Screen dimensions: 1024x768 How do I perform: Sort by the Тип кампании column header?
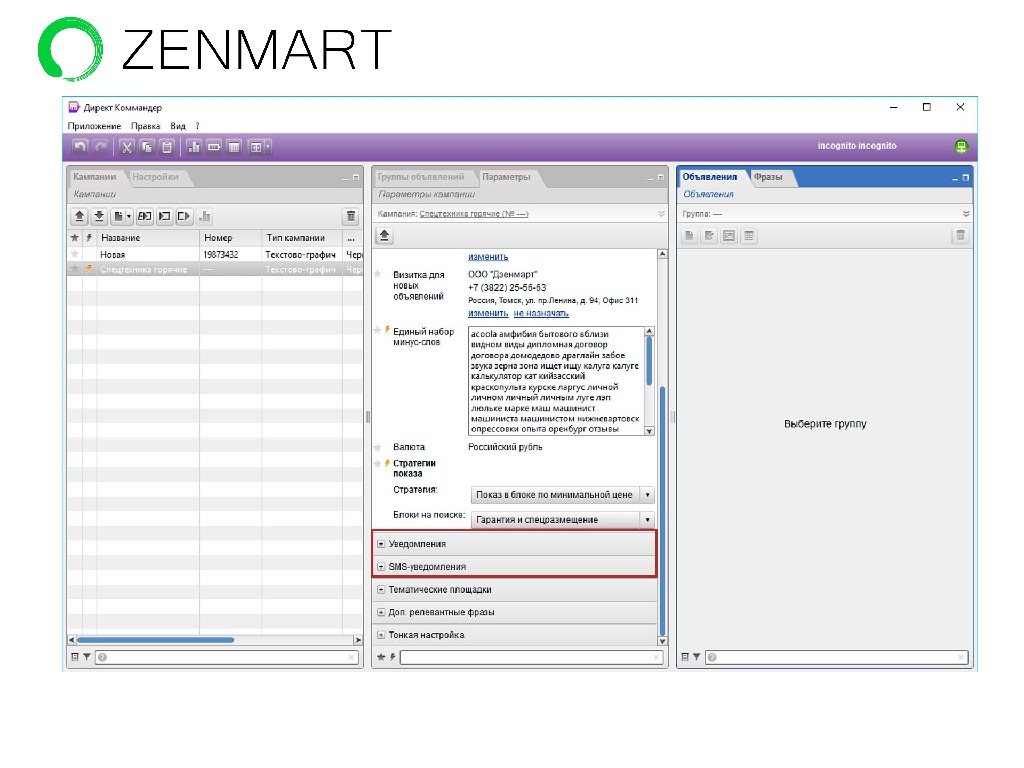click(x=302, y=238)
